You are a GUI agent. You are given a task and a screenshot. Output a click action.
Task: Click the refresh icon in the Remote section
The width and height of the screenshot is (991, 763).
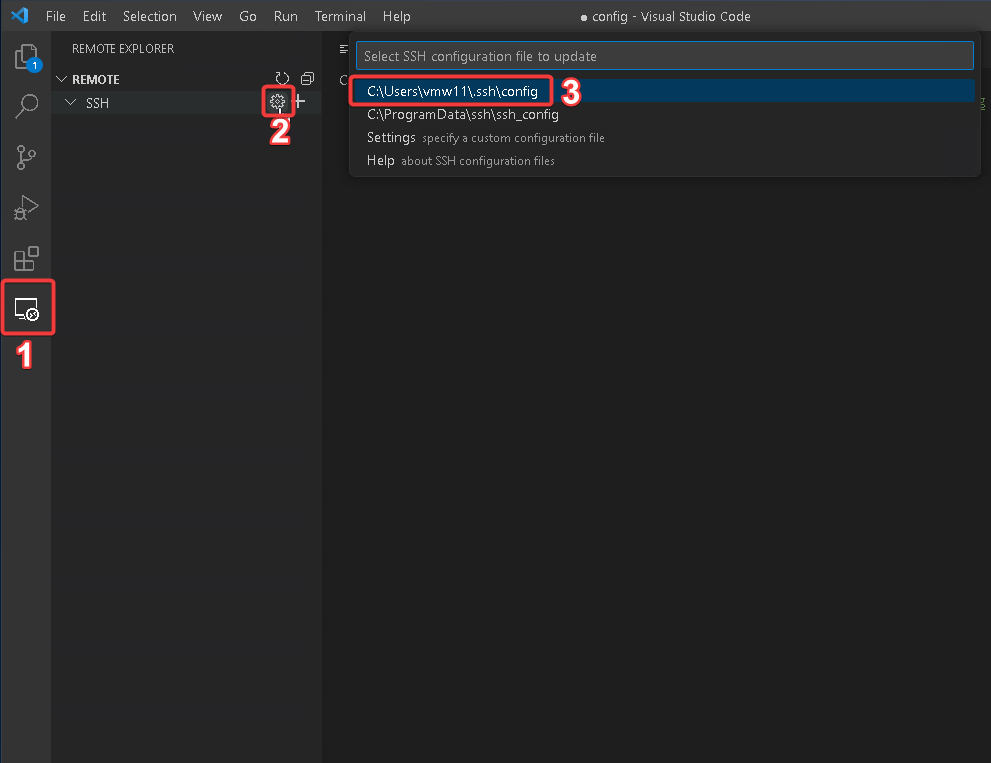[x=283, y=78]
